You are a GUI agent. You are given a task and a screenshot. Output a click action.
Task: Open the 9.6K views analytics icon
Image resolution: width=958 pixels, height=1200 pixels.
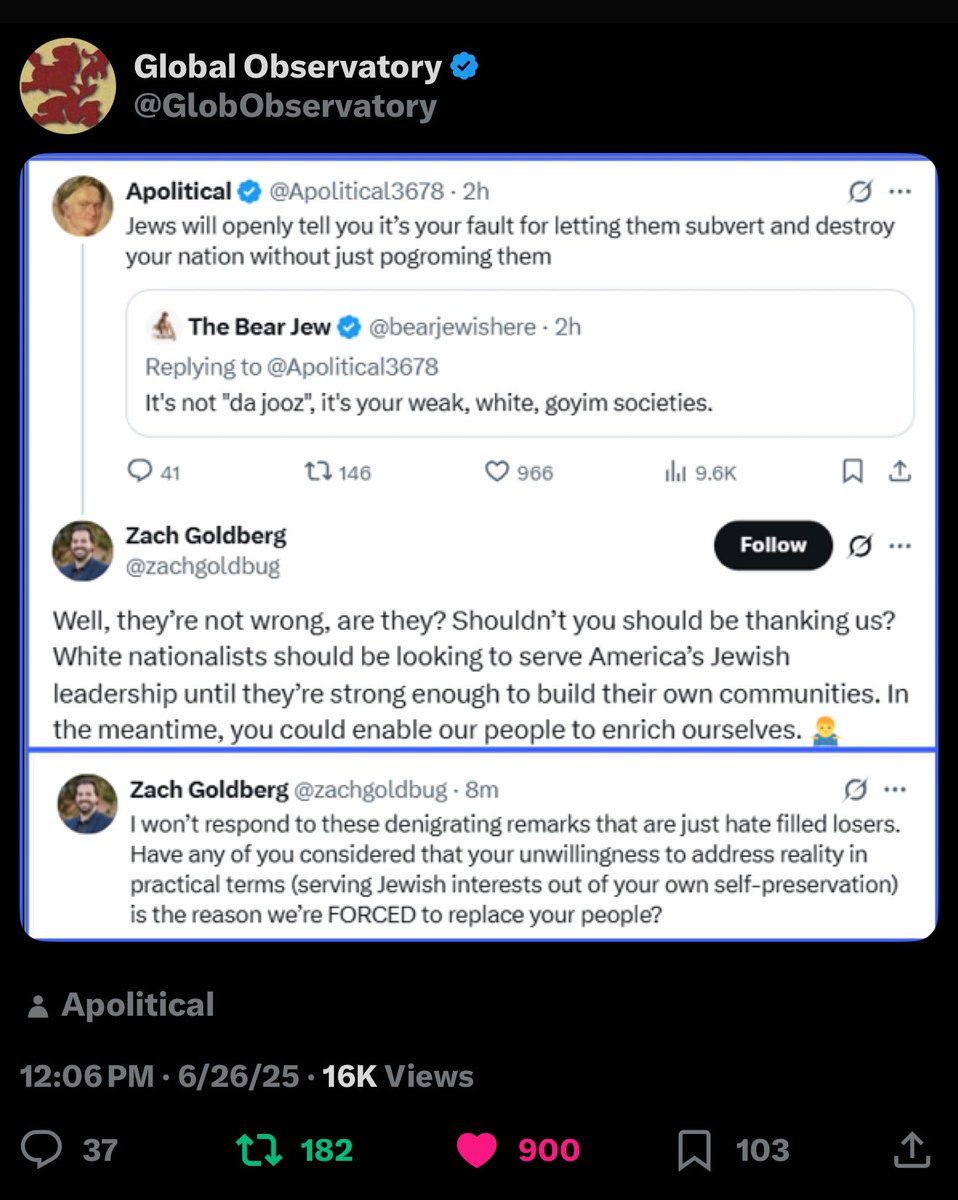(673, 472)
